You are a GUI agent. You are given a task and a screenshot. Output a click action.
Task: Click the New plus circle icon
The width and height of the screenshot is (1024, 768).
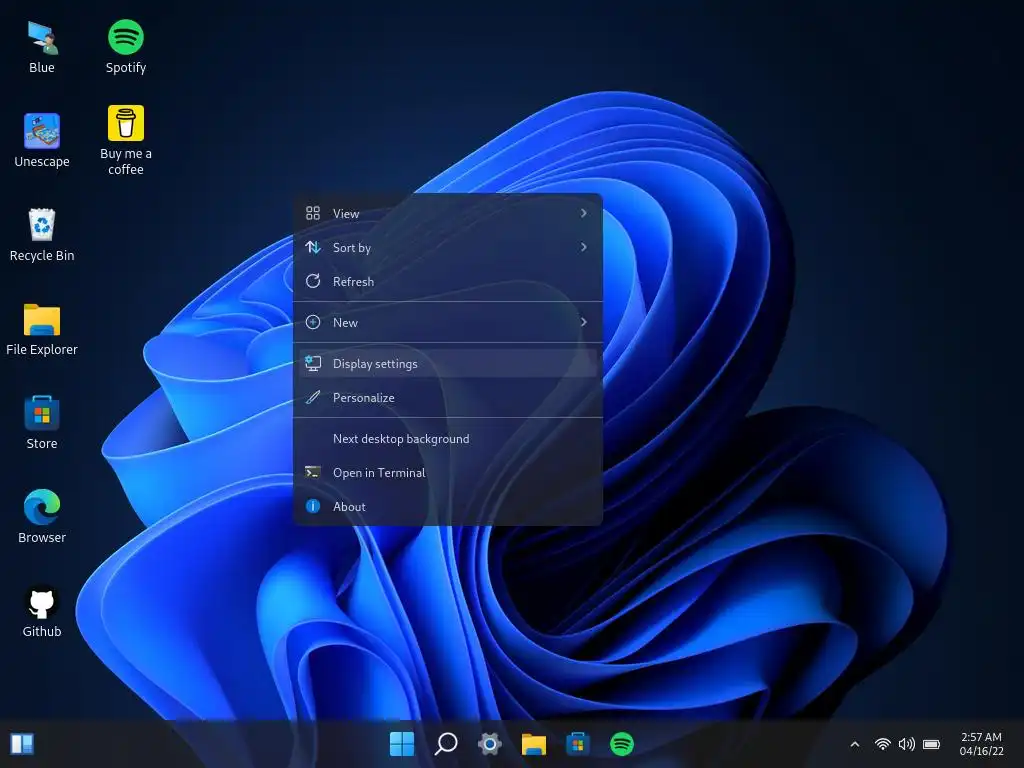click(313, 323)
